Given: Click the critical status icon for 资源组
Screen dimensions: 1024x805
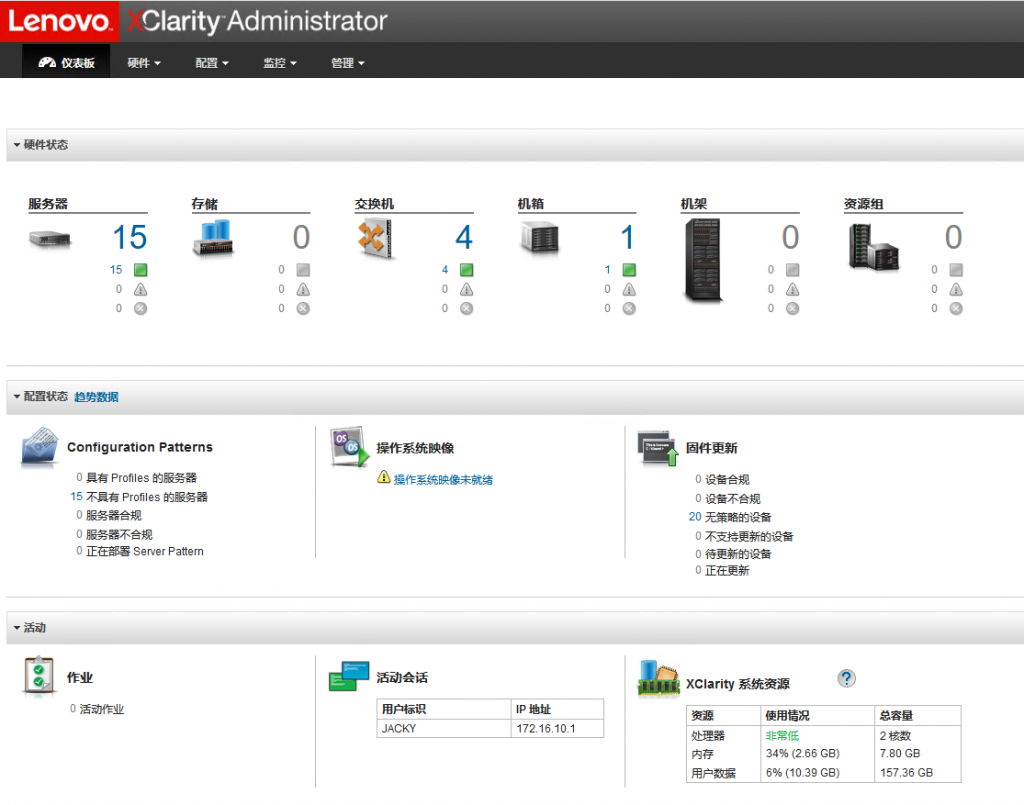Looking at the screenshot, I should click(956, 308).
